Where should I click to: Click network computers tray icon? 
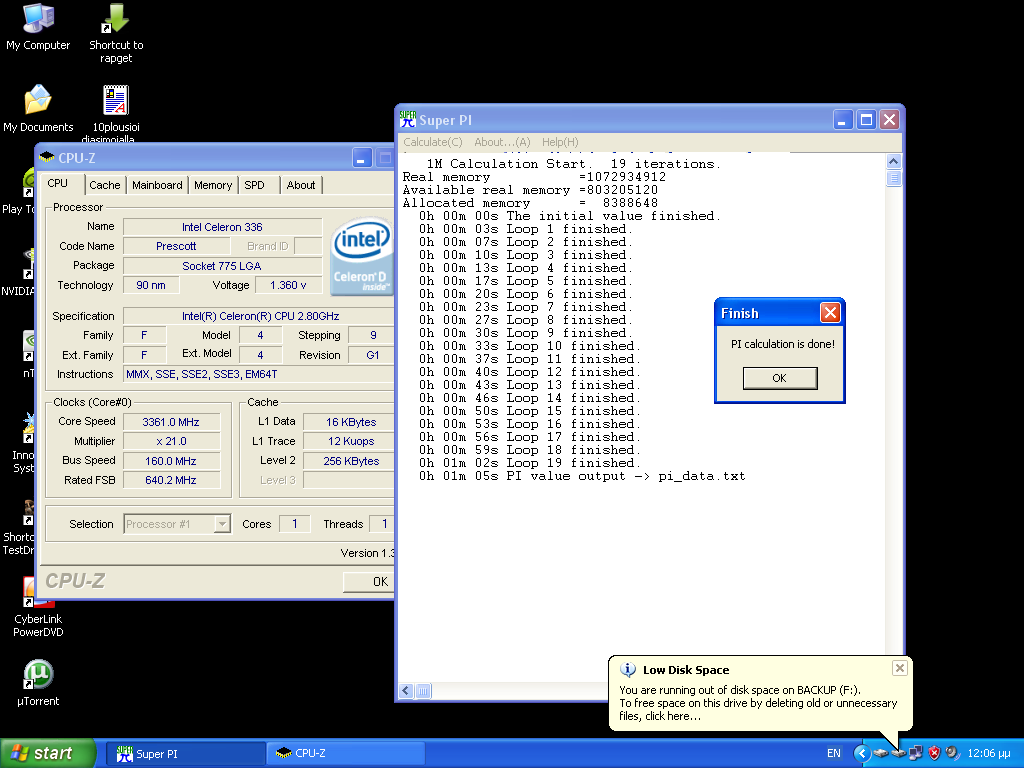[916, 753]
